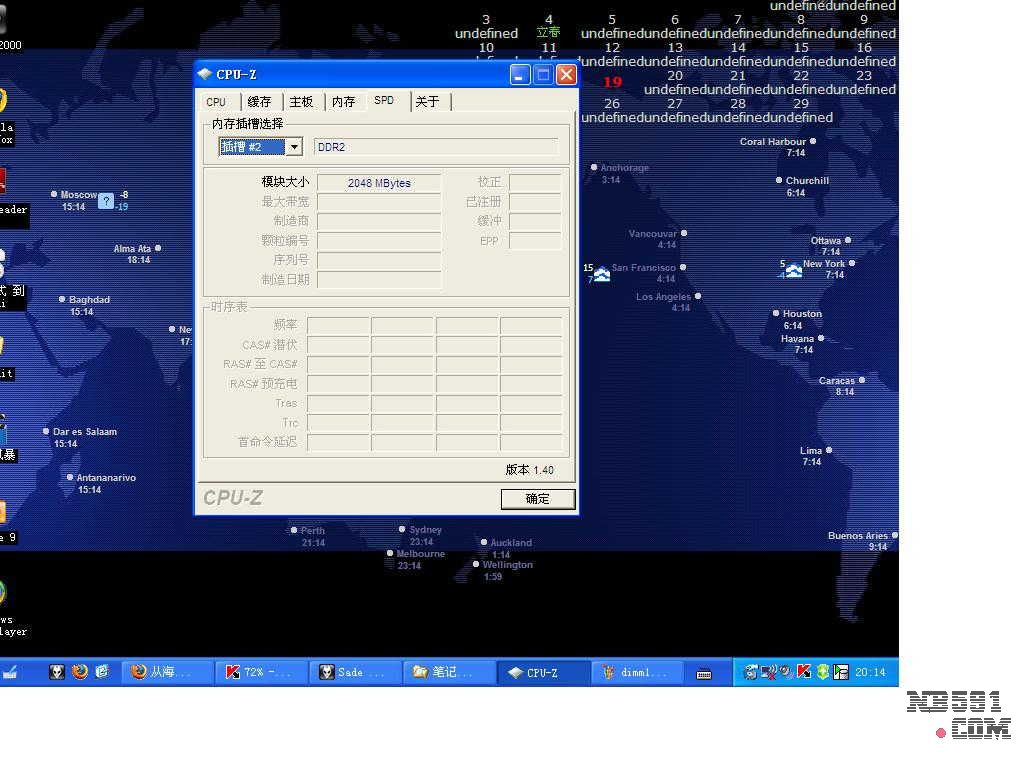The height and width of the screenshot is (768, 1024).
Task: Click the 确定 button
Action: [537, 498]
